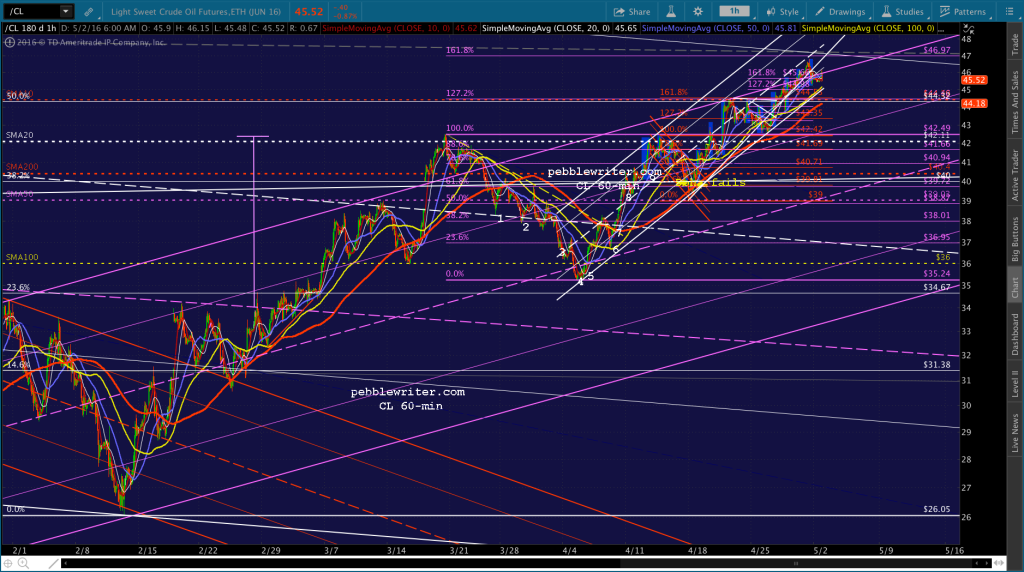Click the yellow SimpleMovingAvg (CLOSE, 100, 0) label
1024x572 pixels.
pyautogui.click(x=868, y=29)
